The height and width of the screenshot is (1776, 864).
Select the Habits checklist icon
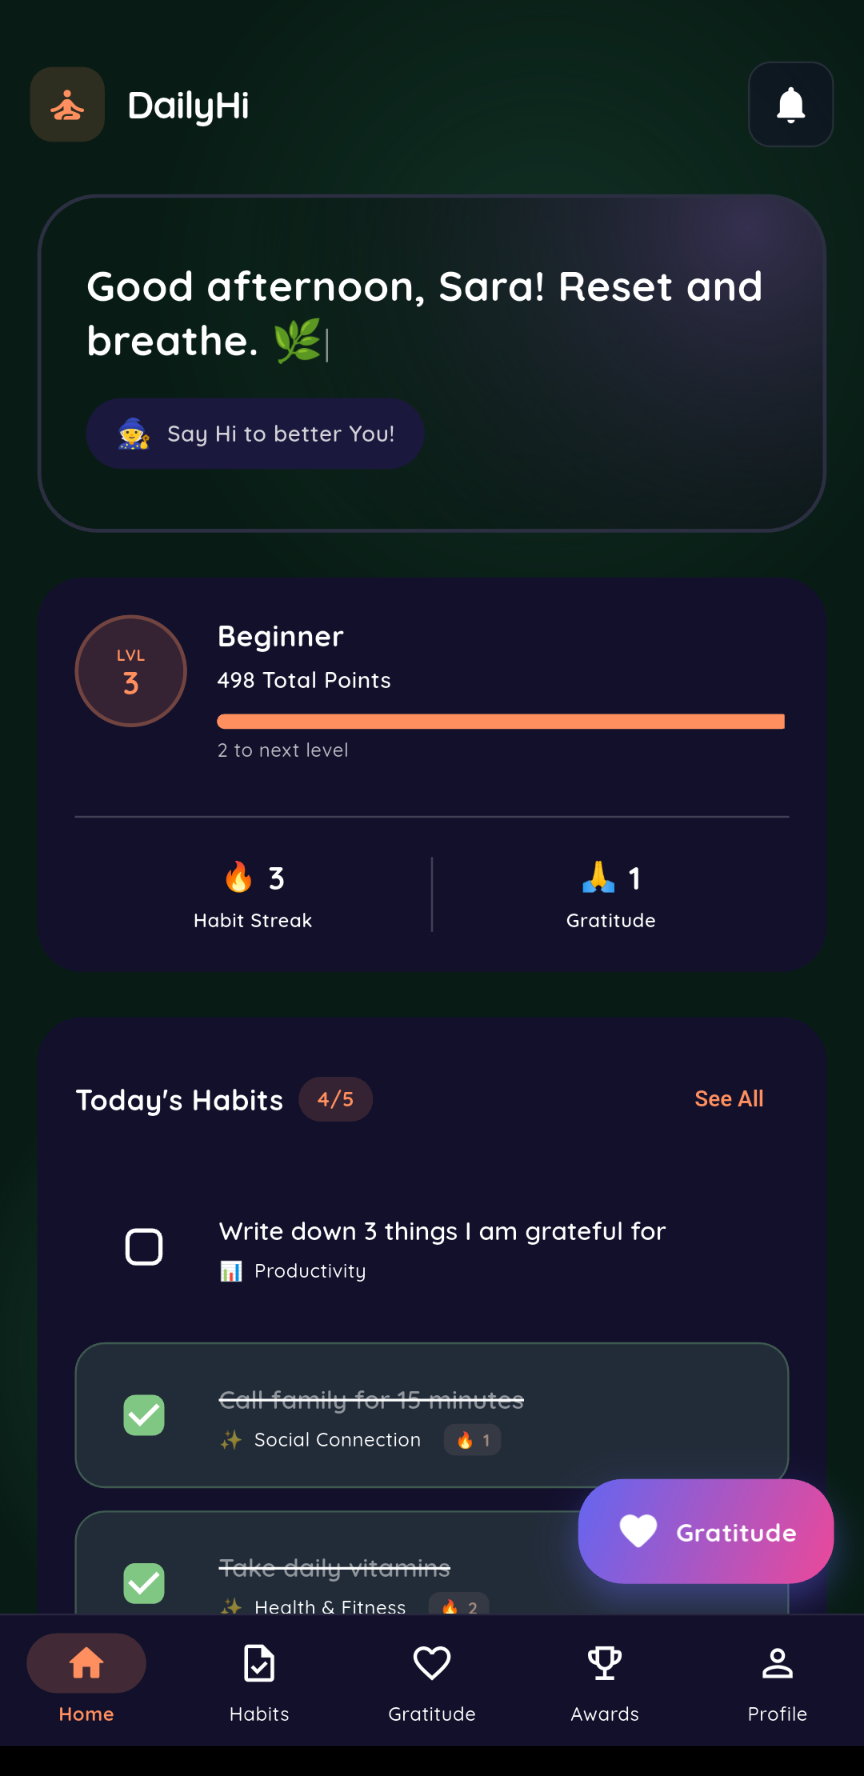[259, 1662]
